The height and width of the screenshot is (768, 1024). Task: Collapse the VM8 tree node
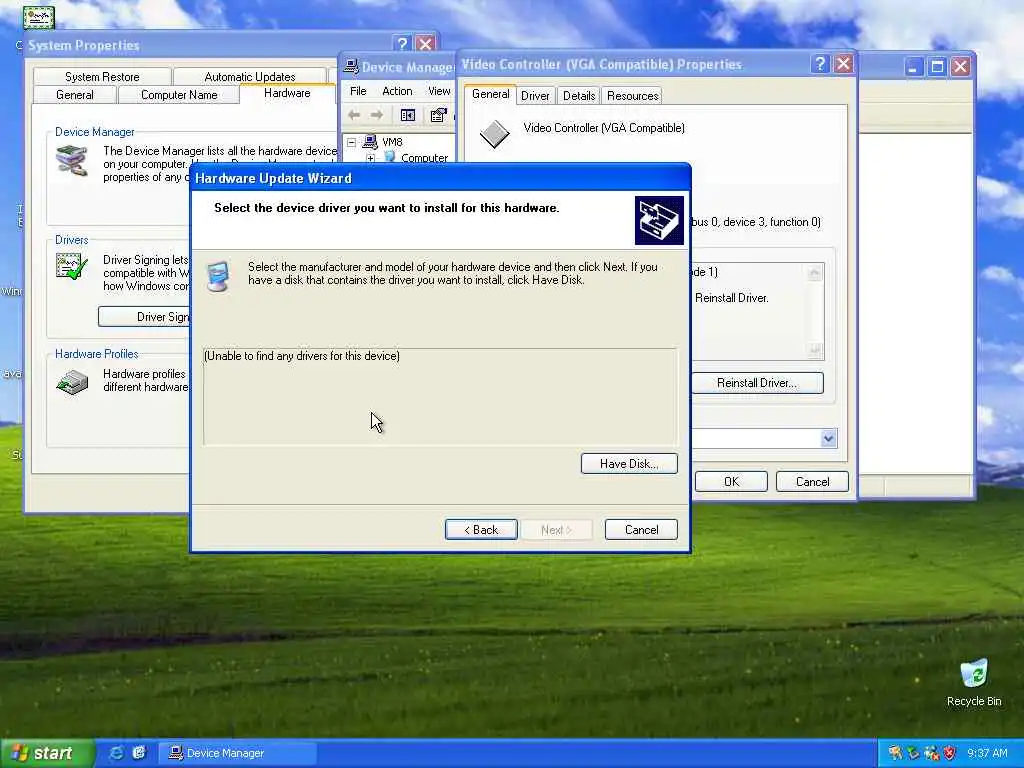click(x=351, y=142)
